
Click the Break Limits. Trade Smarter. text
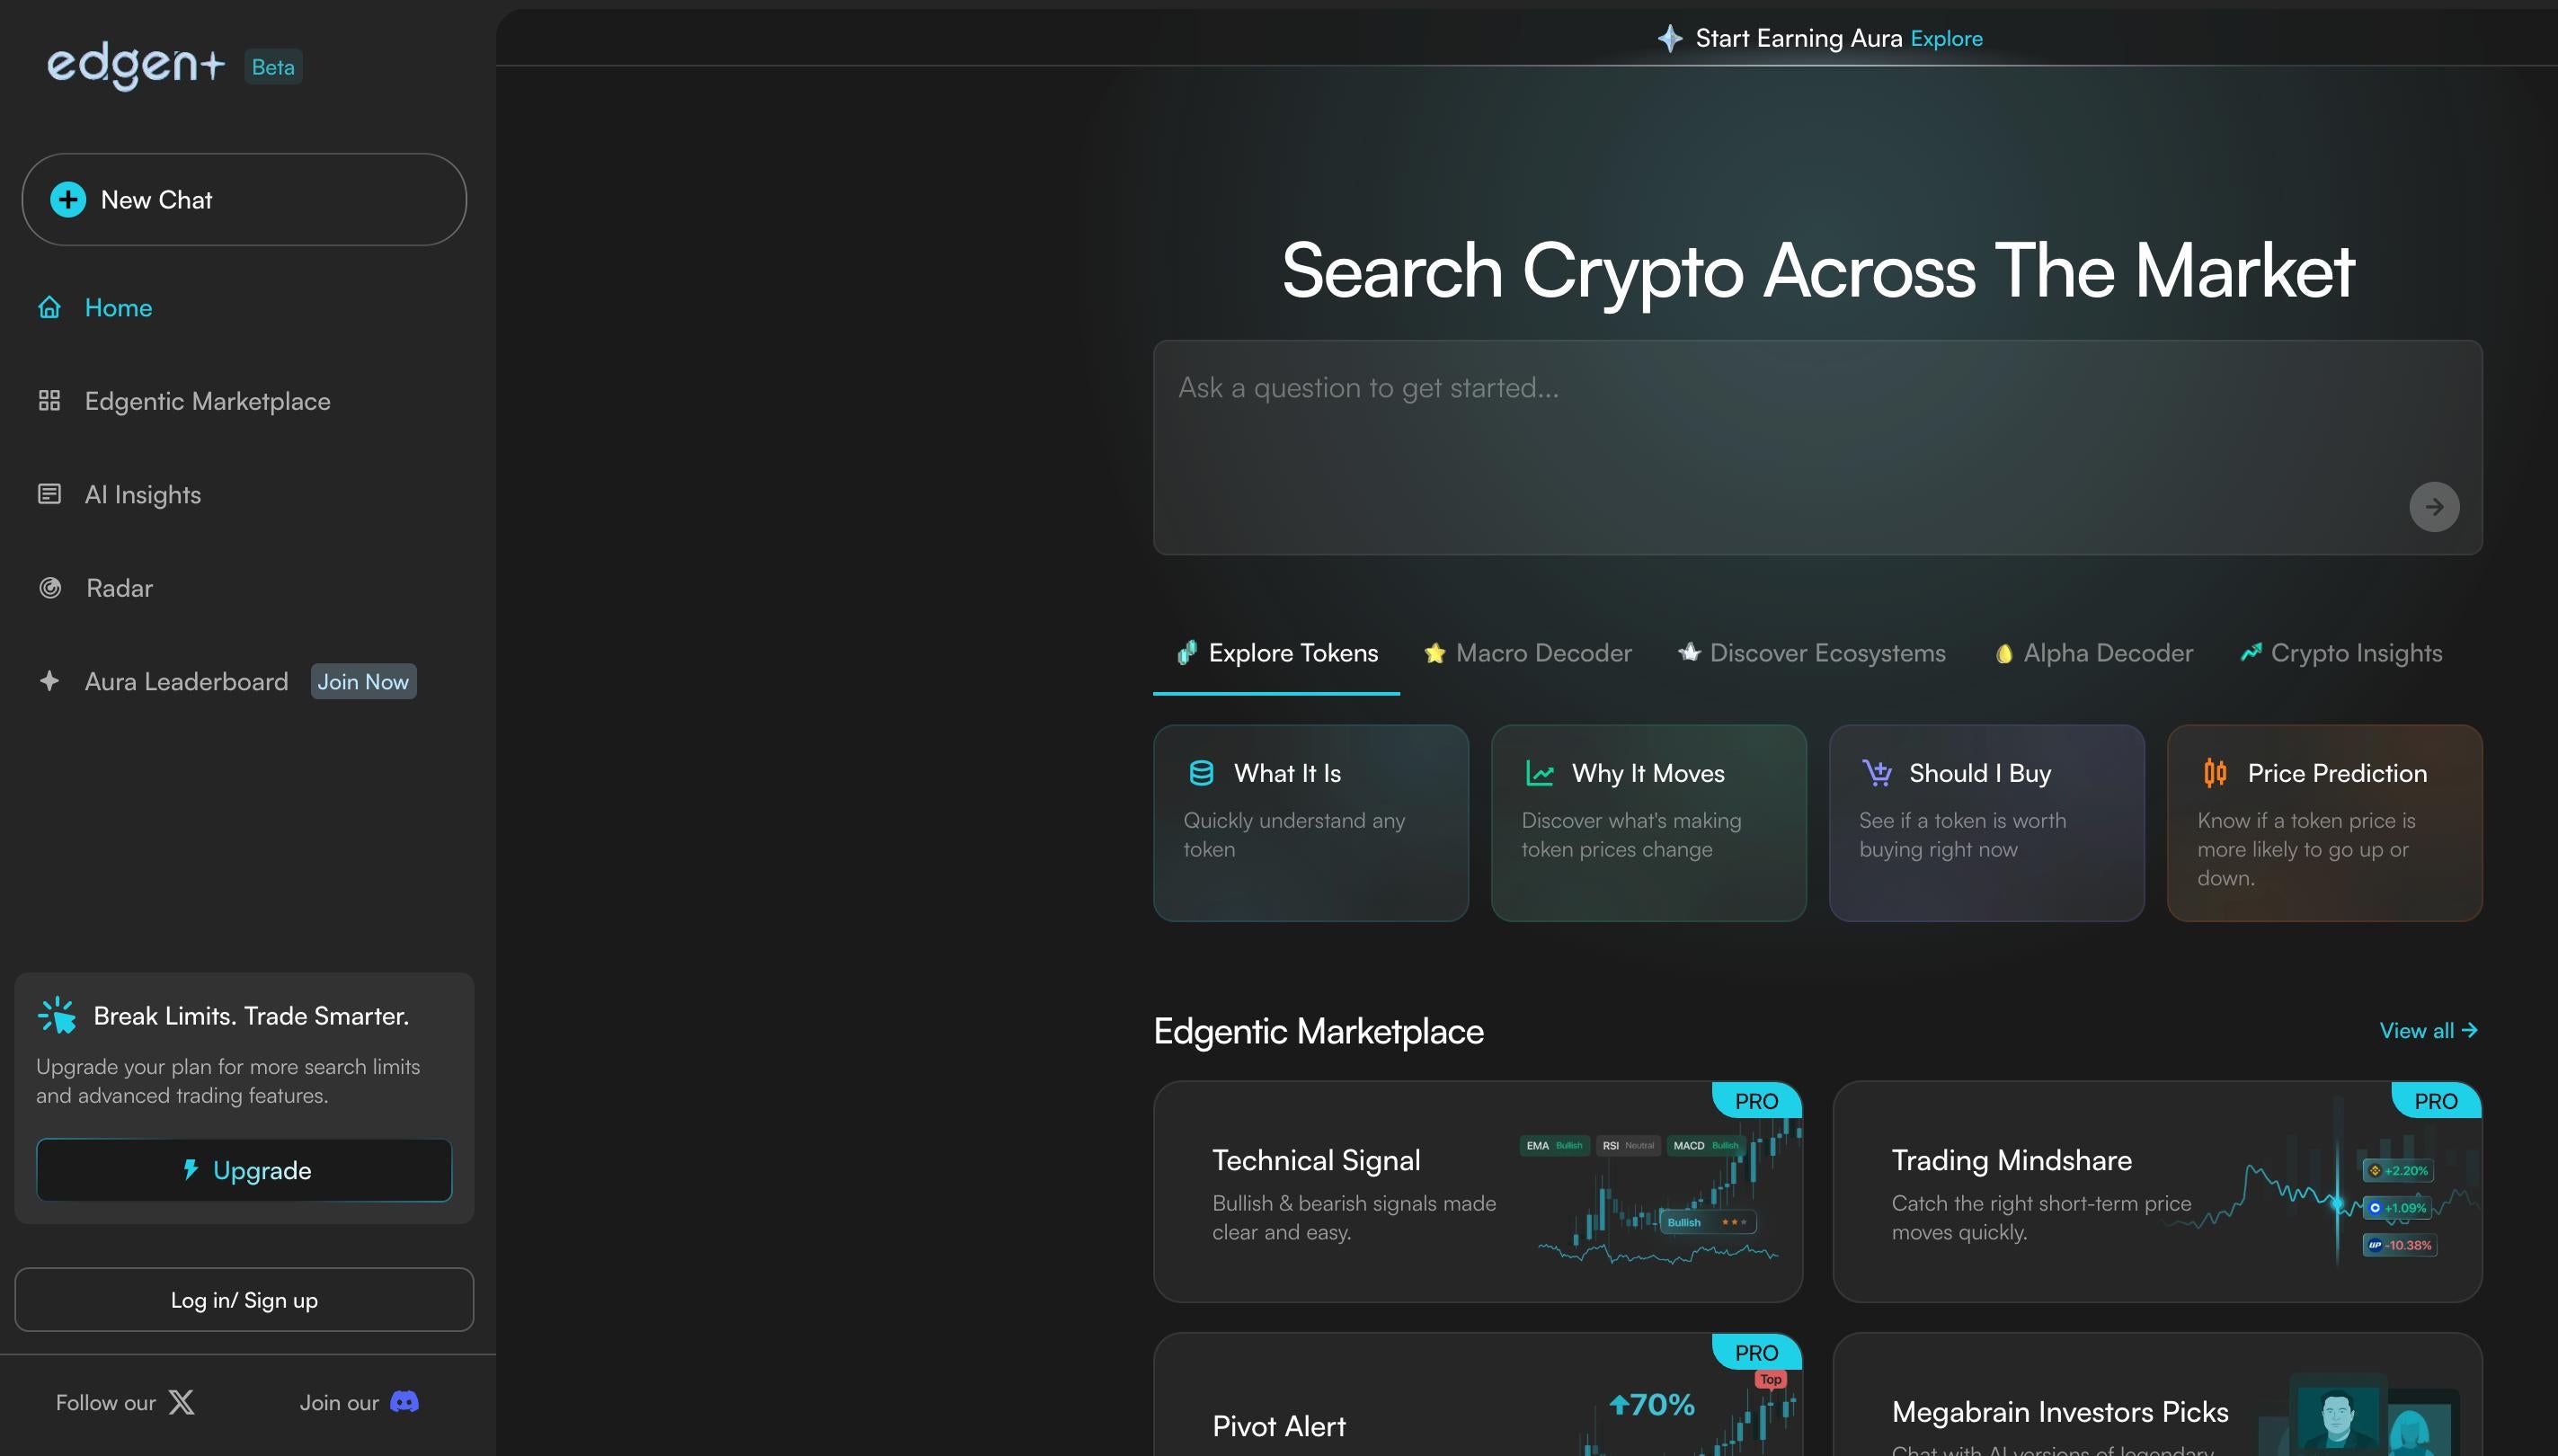click(x=251, y=1016)
